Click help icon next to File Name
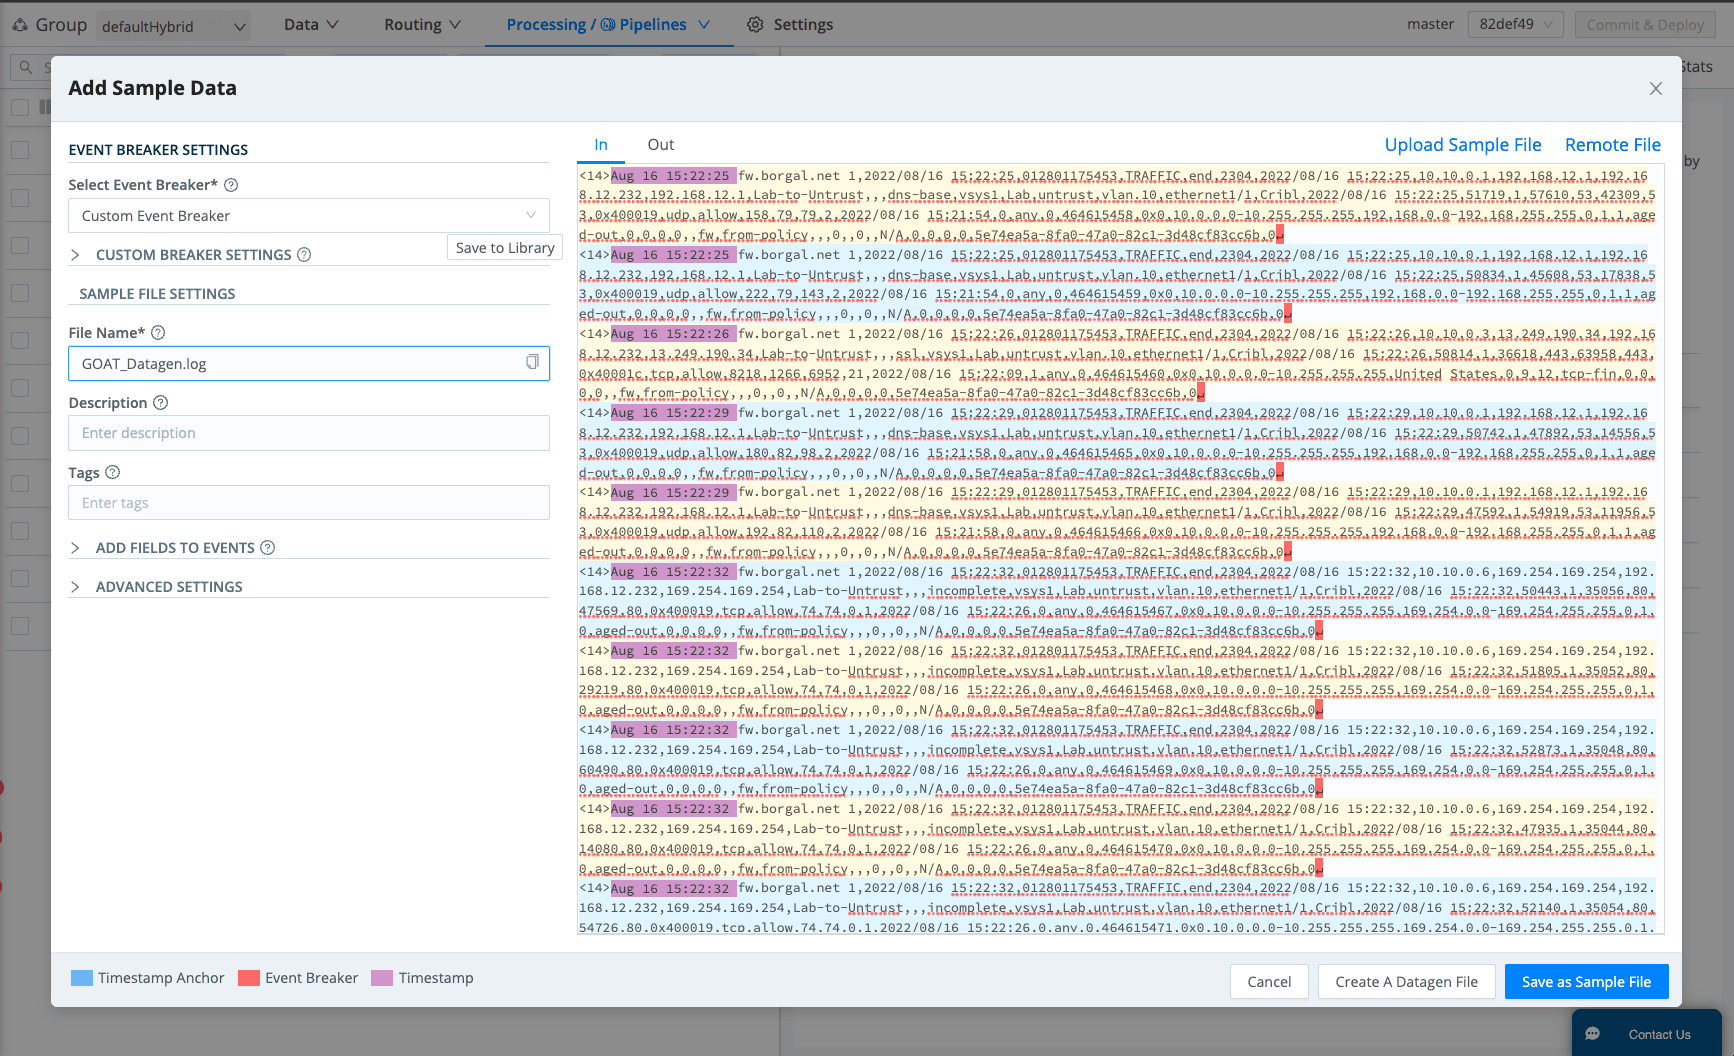The width and height of the screenshot is (1734, 1056). tap(158, 333)
